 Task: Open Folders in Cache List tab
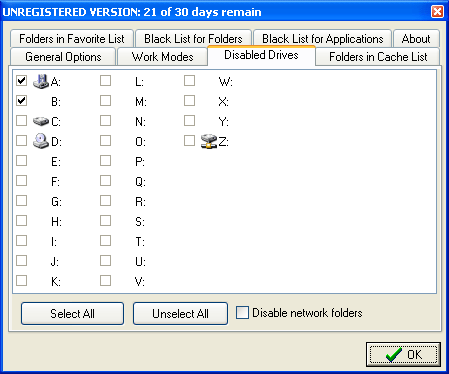click(378, 57)
